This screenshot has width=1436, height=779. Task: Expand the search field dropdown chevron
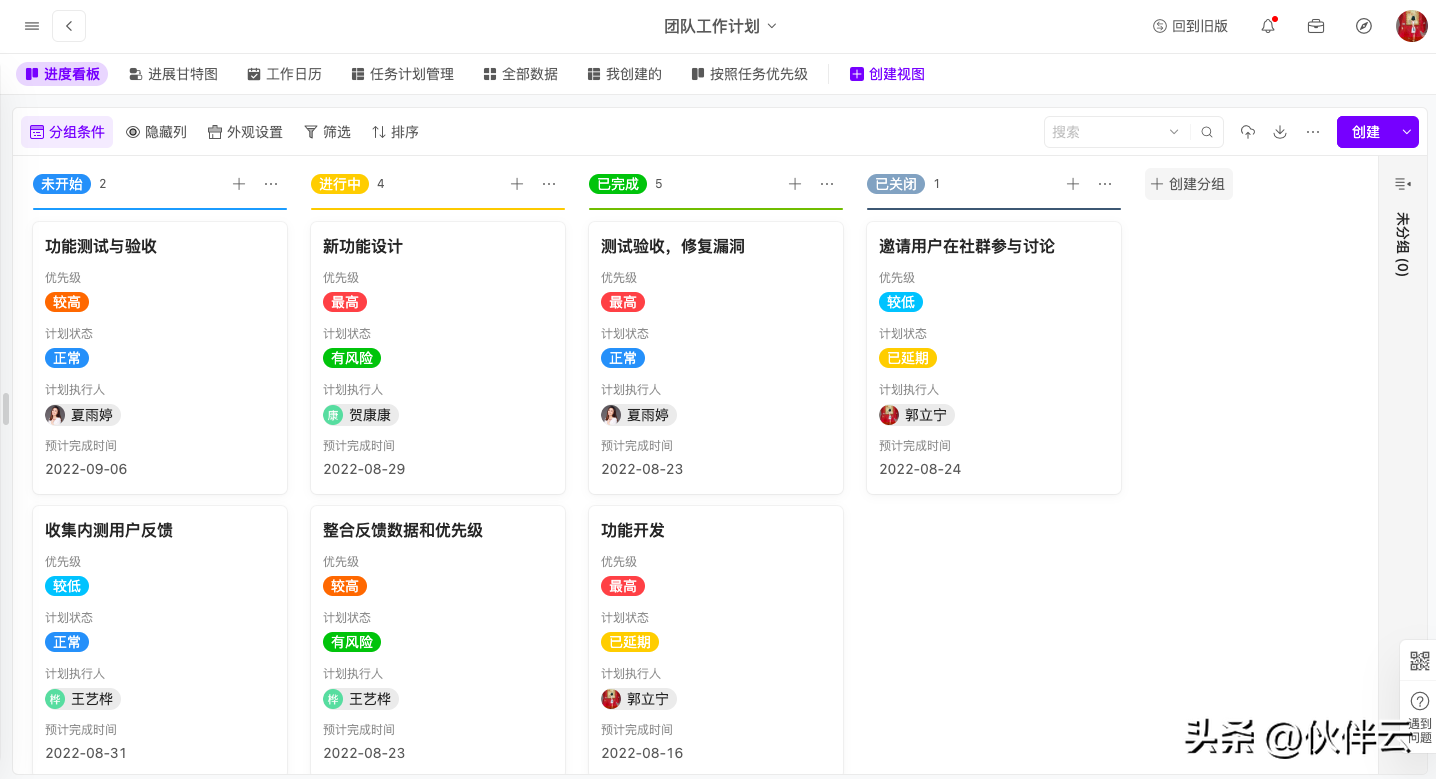[1174, 132]
